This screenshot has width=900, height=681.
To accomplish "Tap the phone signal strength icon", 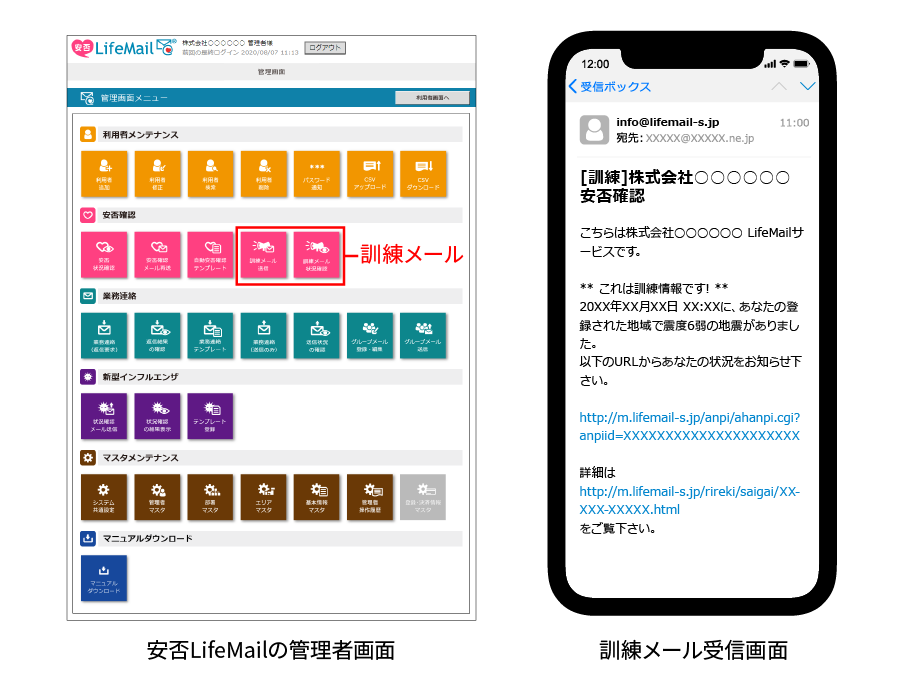I will (x=770, y=64).
